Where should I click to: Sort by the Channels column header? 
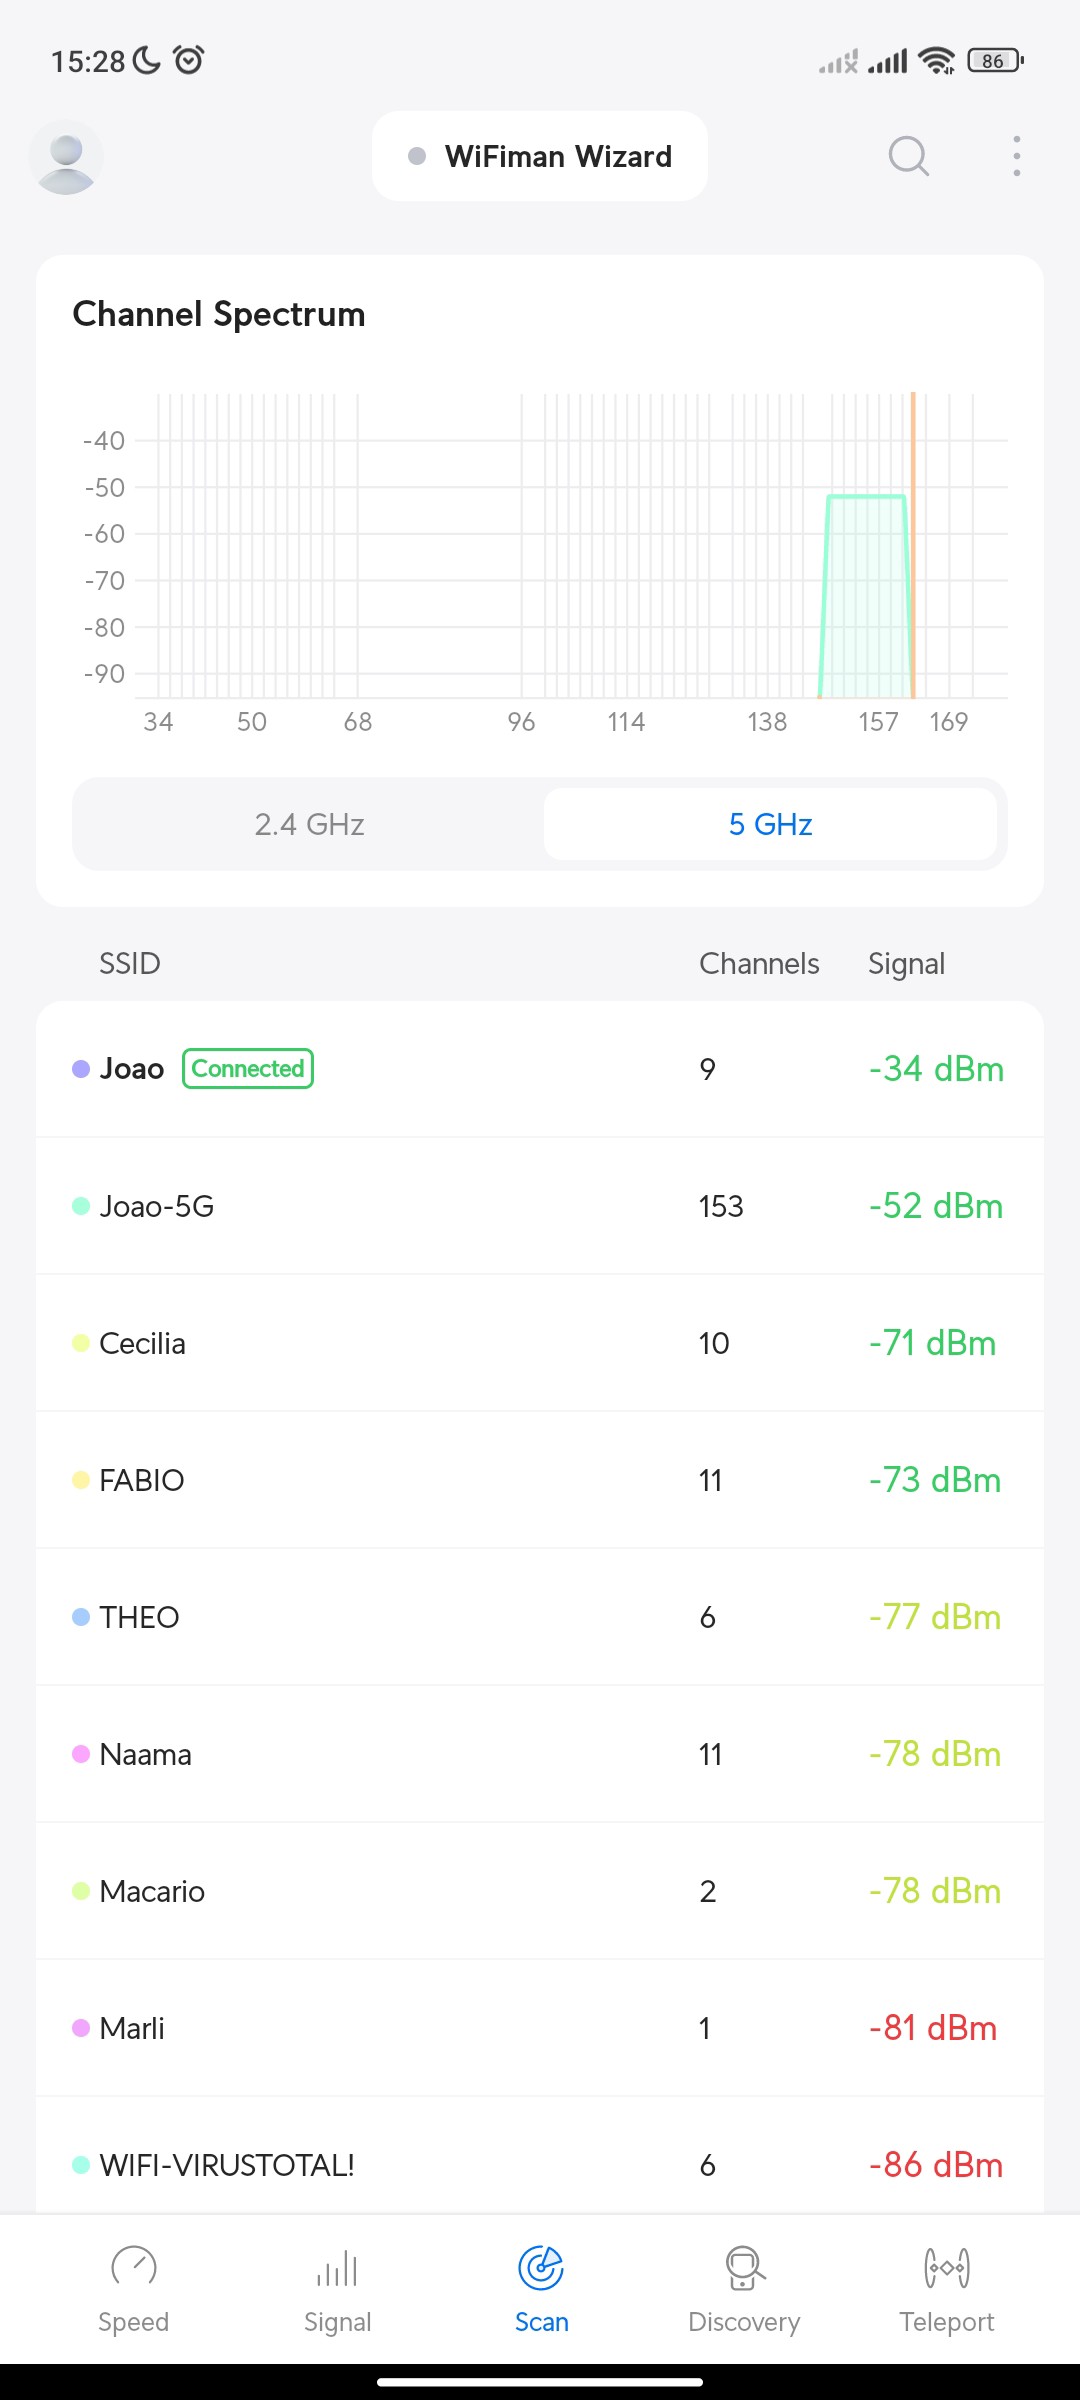tap(759, 964)
